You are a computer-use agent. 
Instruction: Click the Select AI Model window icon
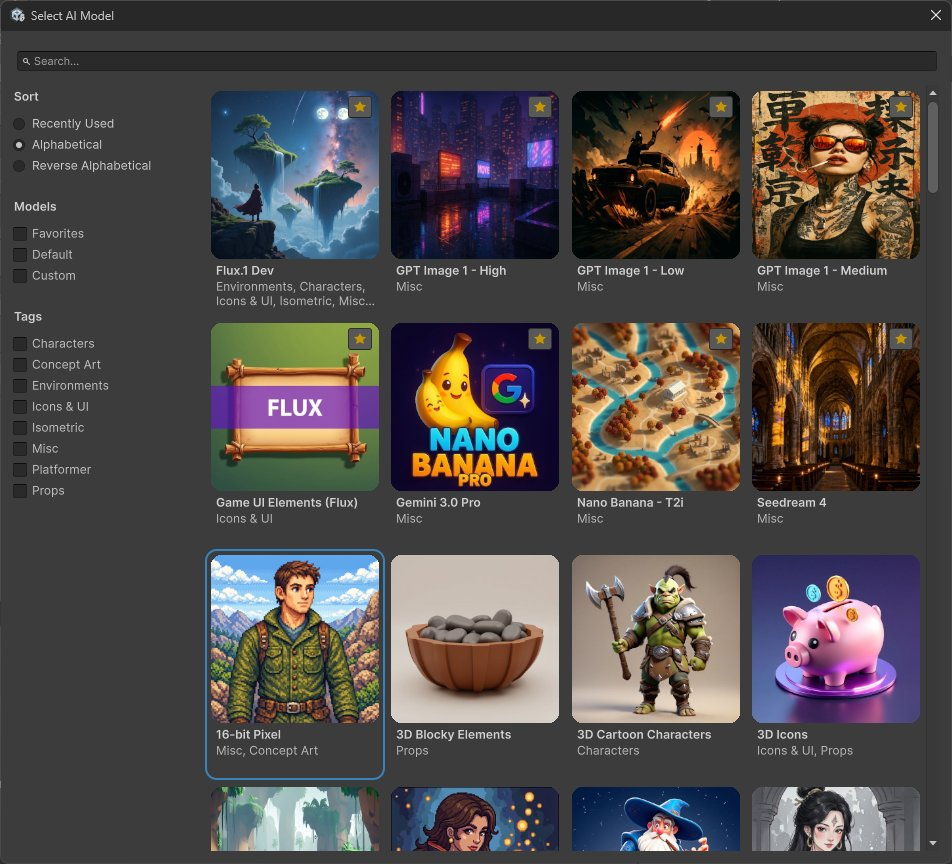click(18, 15)
